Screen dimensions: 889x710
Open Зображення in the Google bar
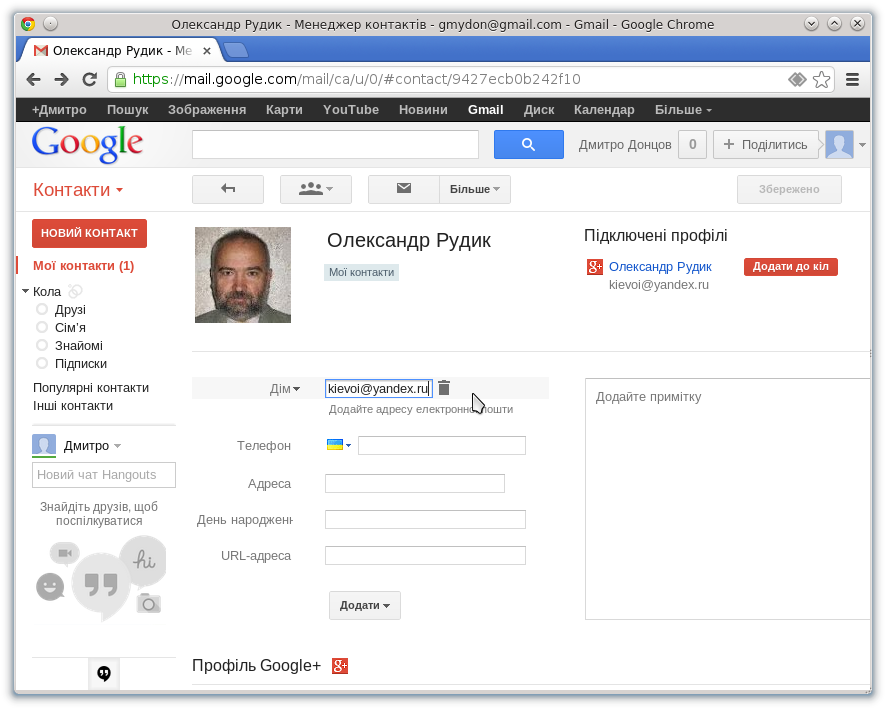coord(207,110)
